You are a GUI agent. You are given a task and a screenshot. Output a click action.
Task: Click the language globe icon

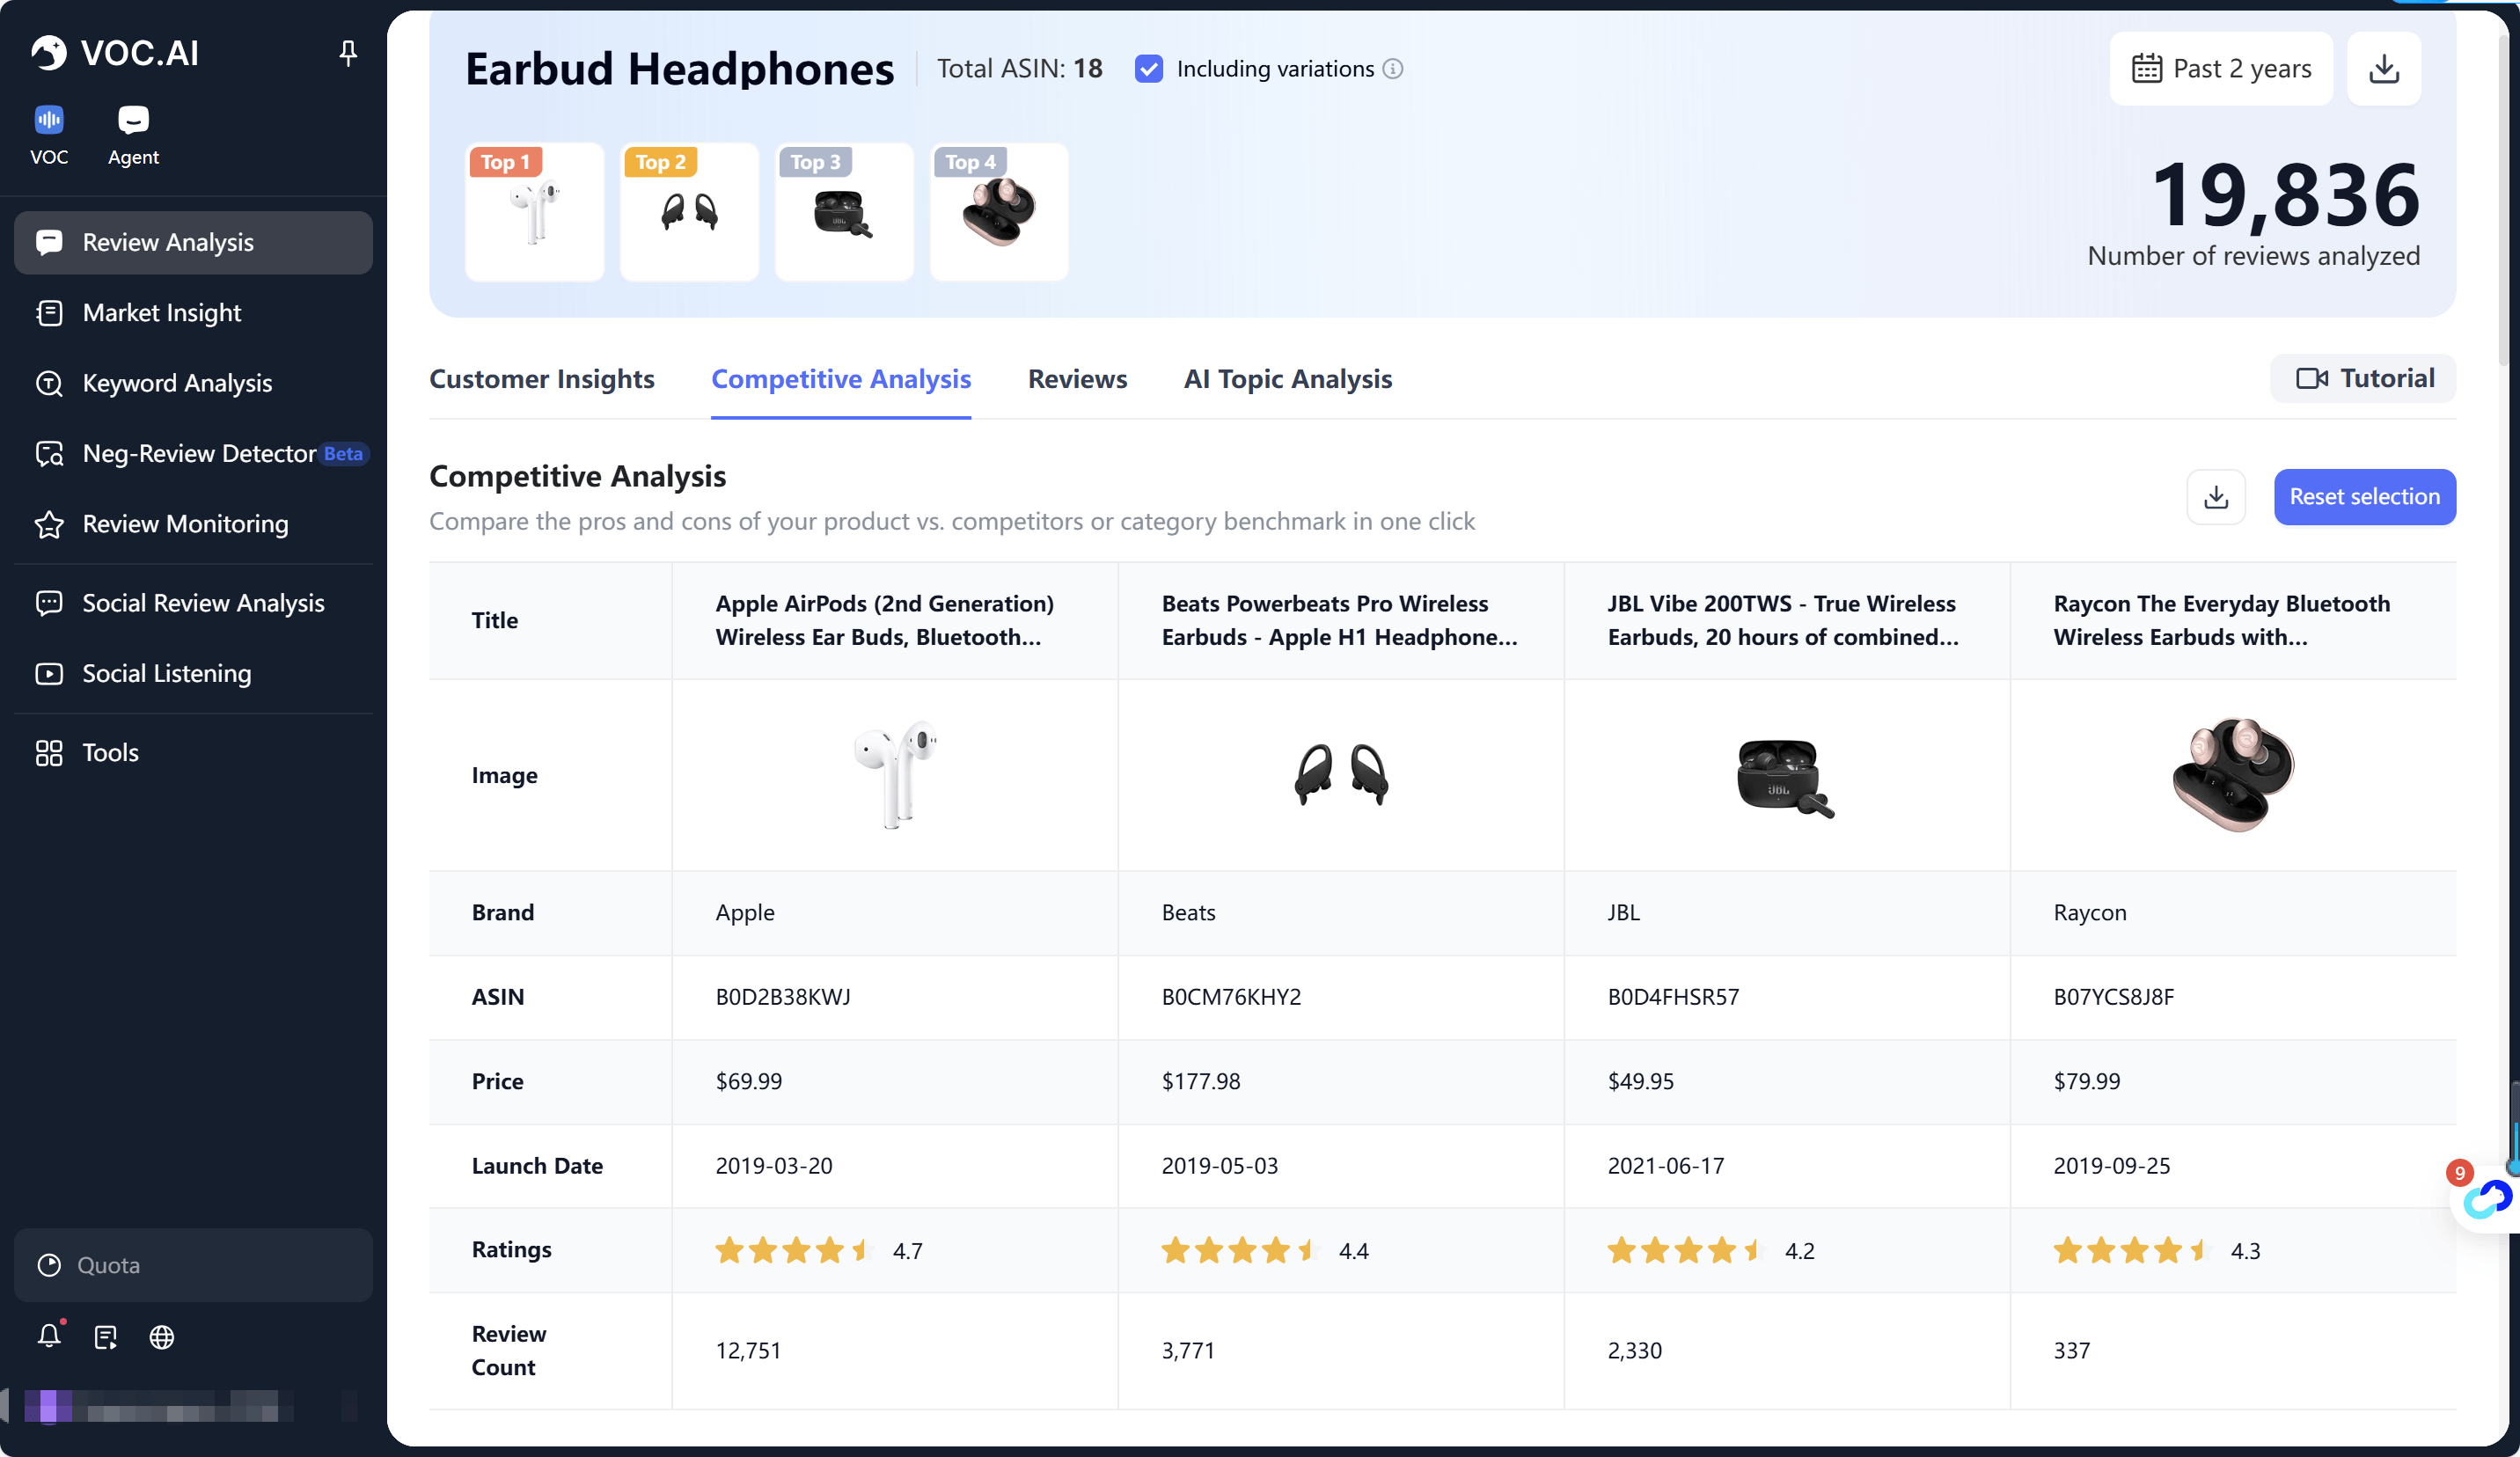click(162, 1336)
